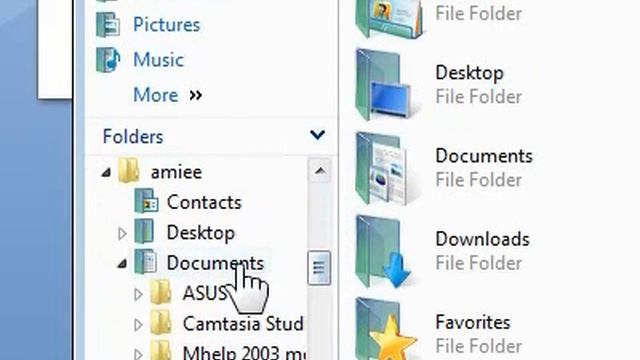Viewport: 640px width, 360px height.
Task: Click the Desktop tree folder icon
Action: pyautogui.click(x=145, y=231)
